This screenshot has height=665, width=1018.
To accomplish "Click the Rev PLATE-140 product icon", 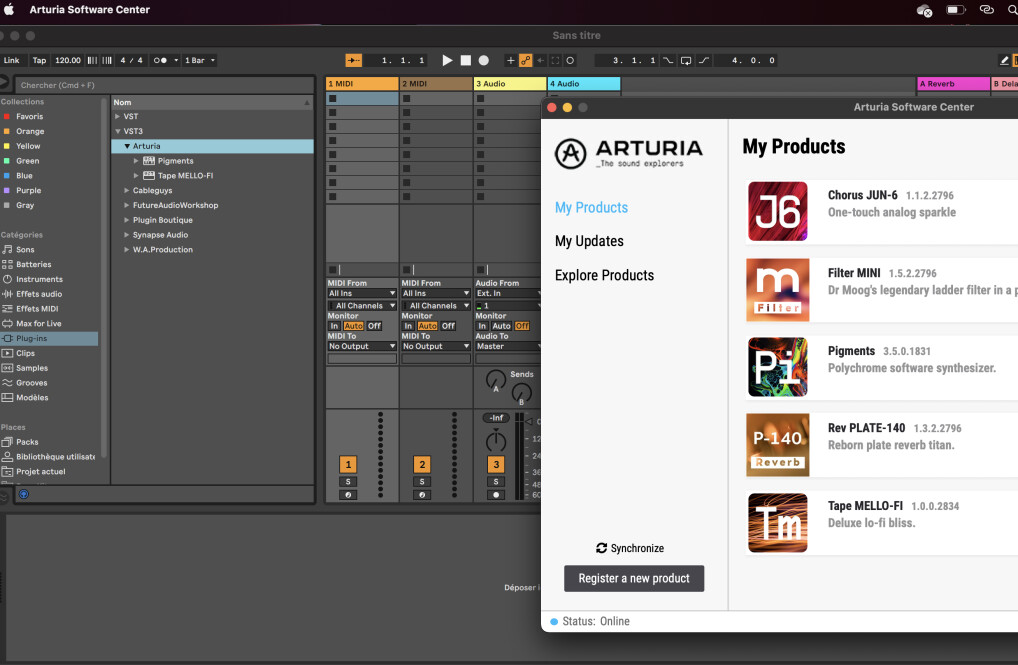I will 777,445.
